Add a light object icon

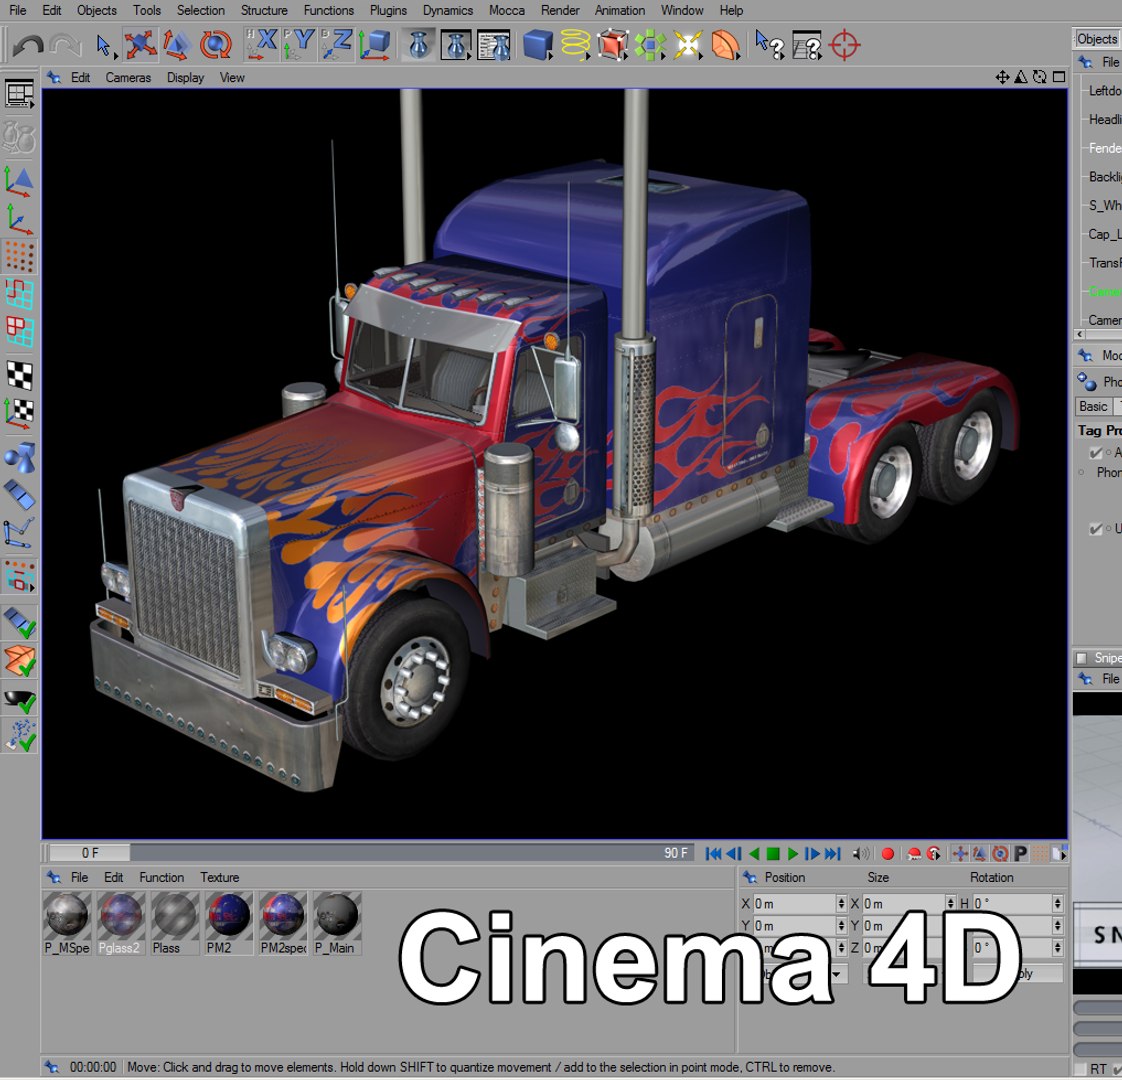[687, 45]
